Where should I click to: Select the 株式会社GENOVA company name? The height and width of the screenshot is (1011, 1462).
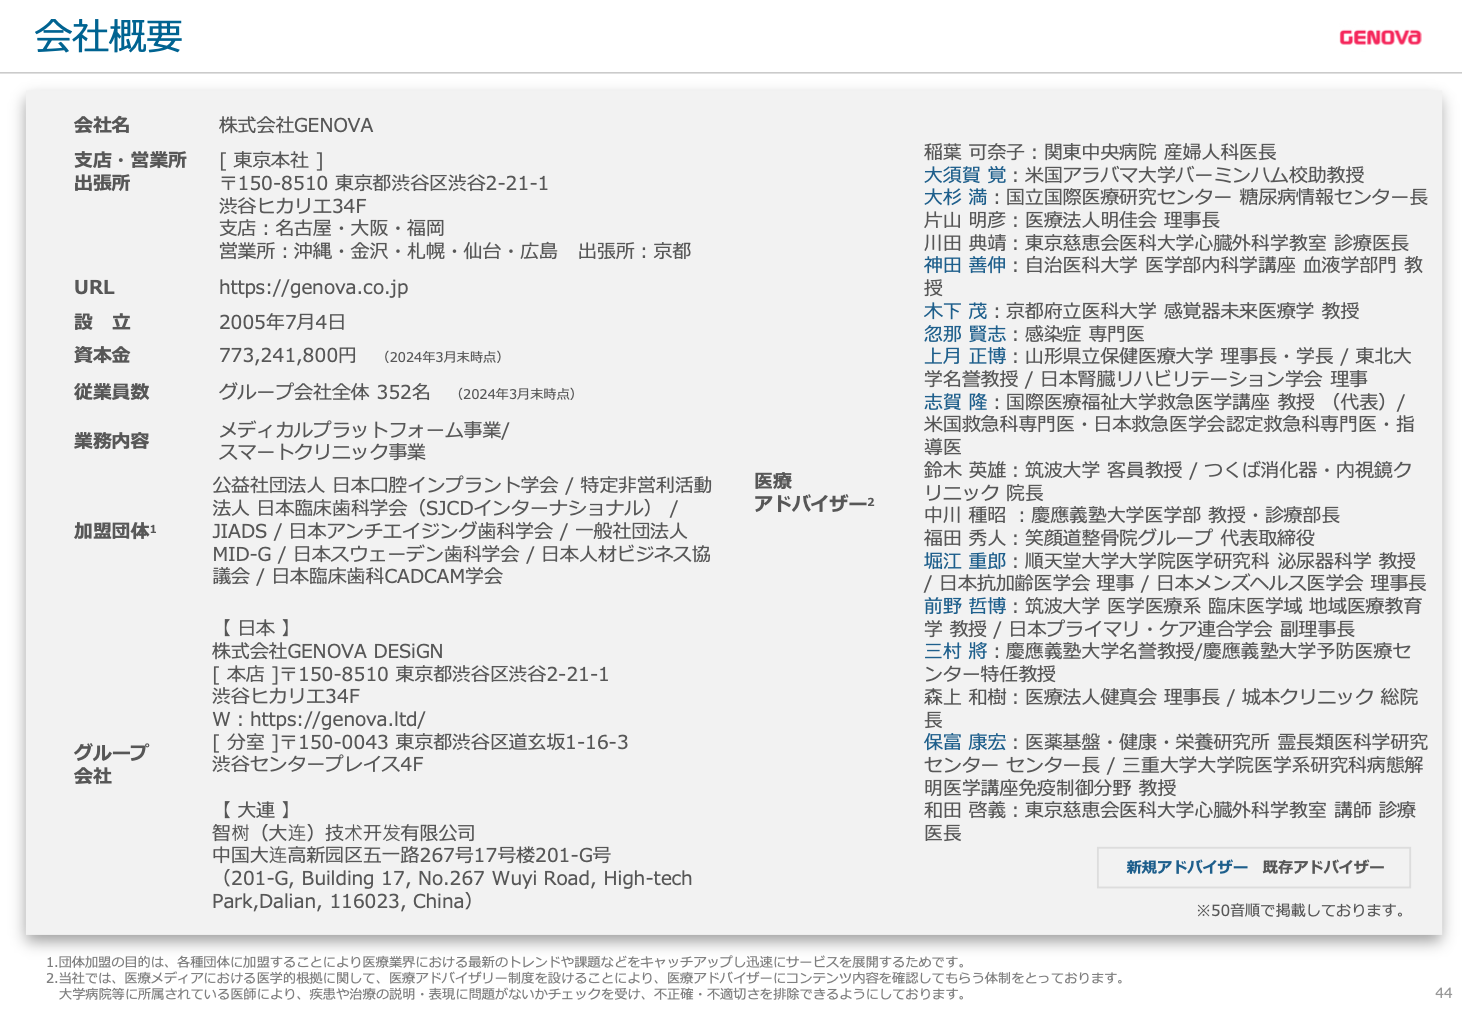point(296,125)
